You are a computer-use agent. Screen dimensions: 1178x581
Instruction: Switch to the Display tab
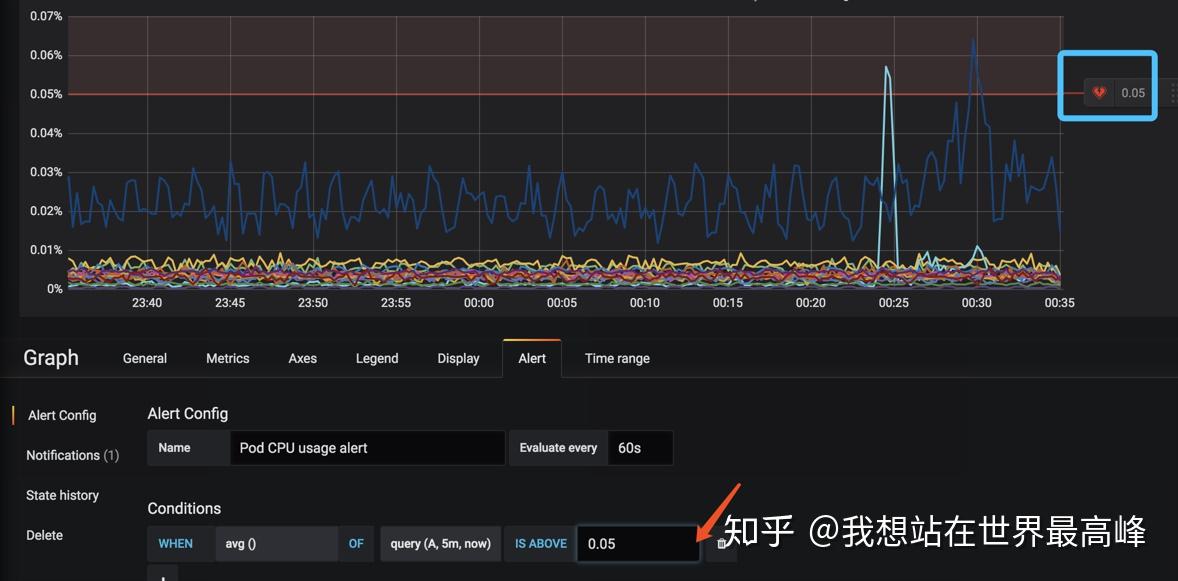(x=457, y=358)
